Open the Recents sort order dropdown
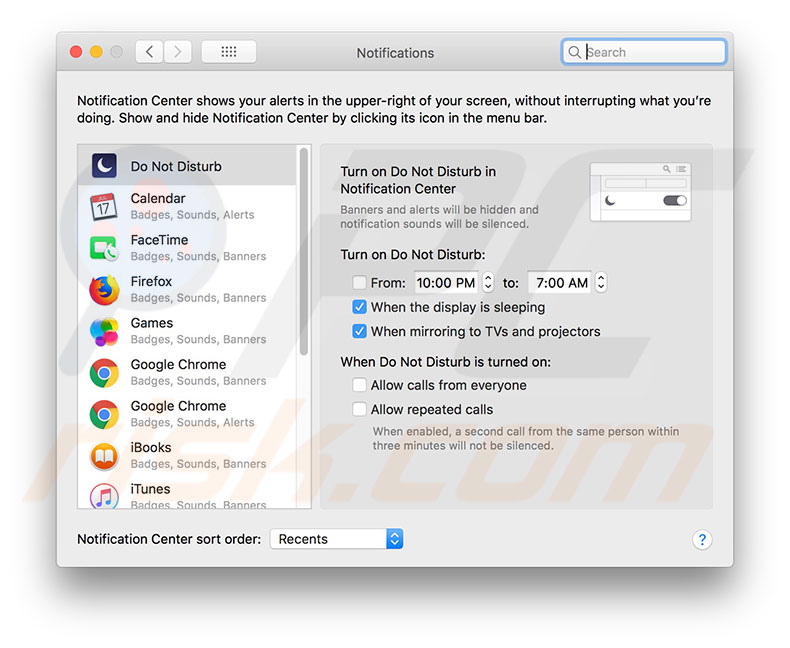 point(337,539)
